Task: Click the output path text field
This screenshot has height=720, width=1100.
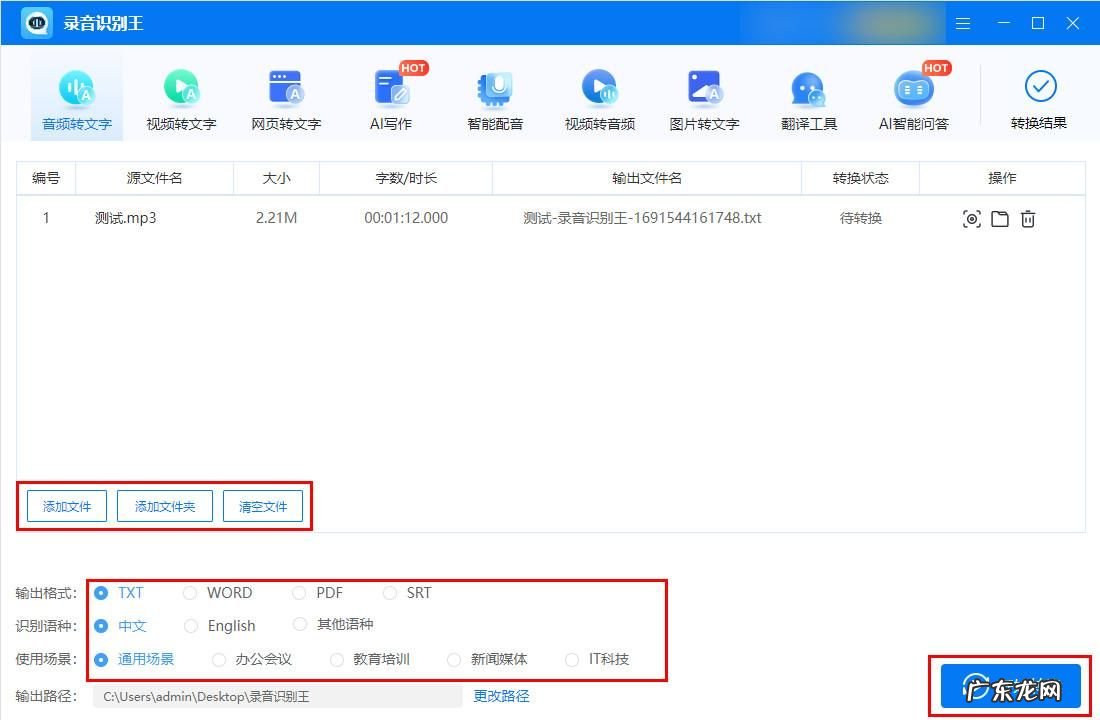Action: pos(277,696)
